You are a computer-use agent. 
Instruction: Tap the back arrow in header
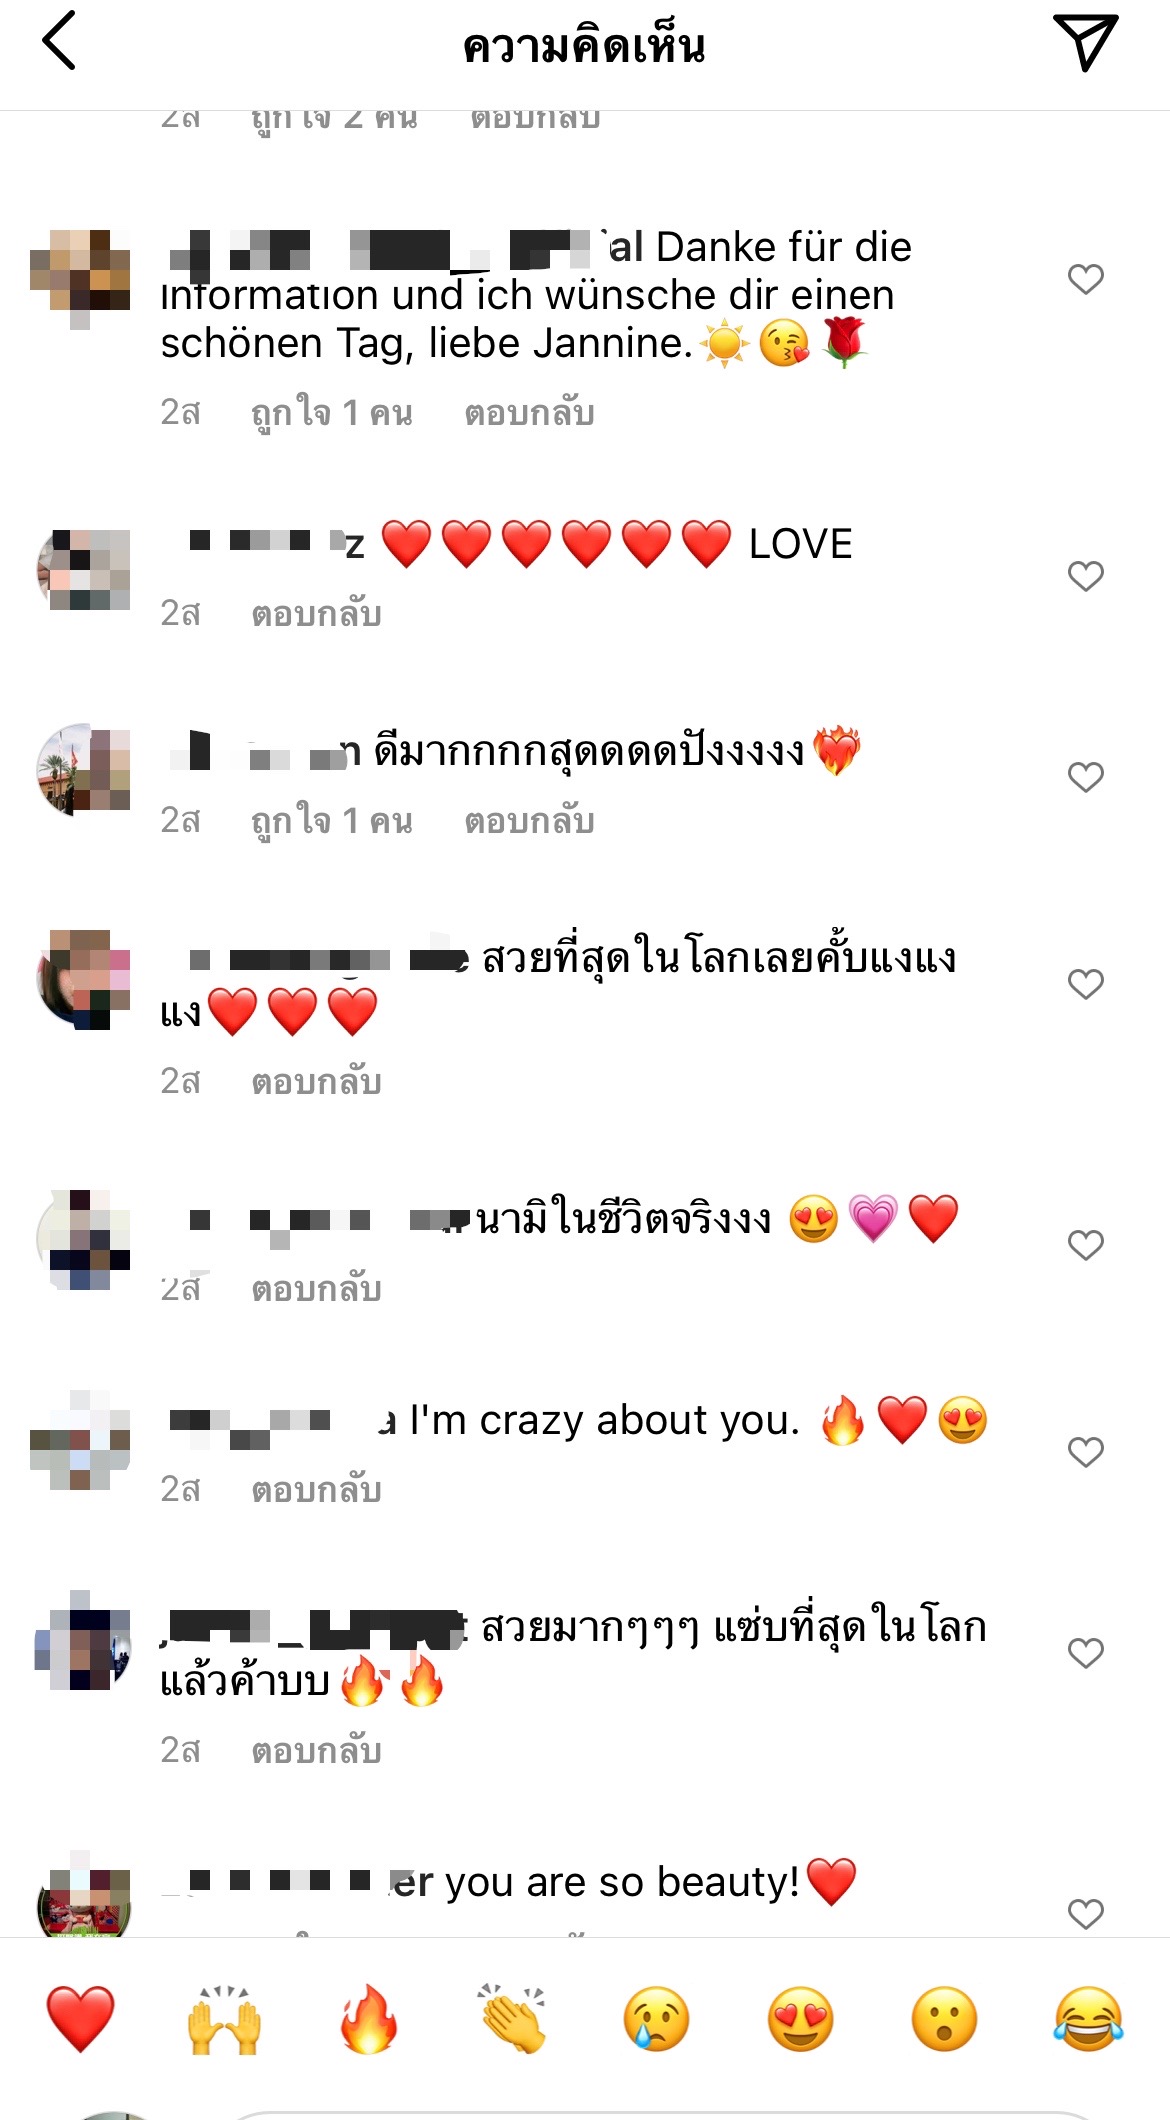[59, 41]
